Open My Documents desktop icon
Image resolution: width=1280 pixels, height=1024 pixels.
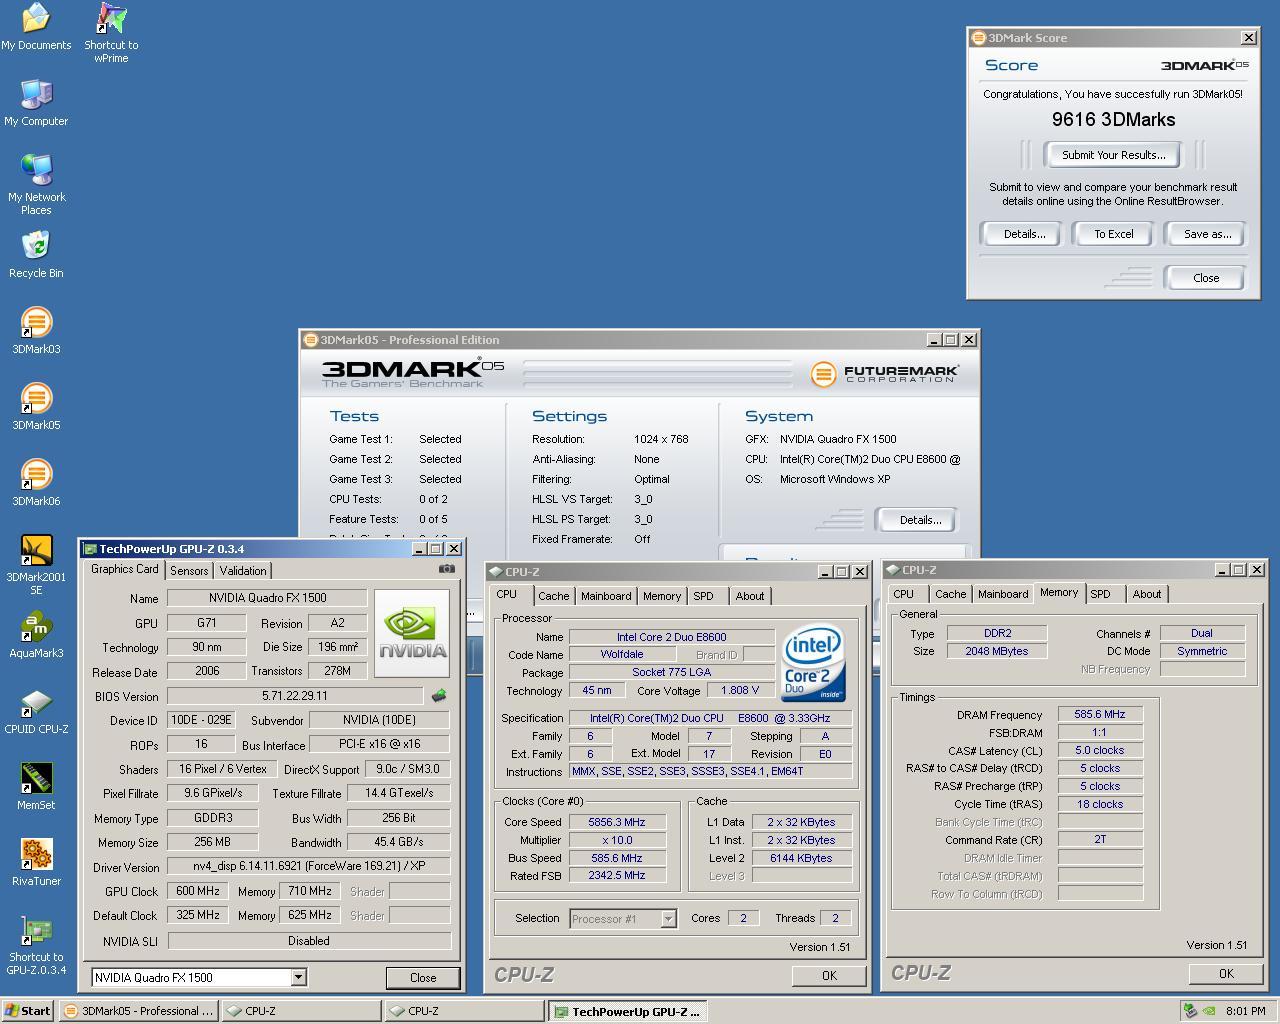36,27
